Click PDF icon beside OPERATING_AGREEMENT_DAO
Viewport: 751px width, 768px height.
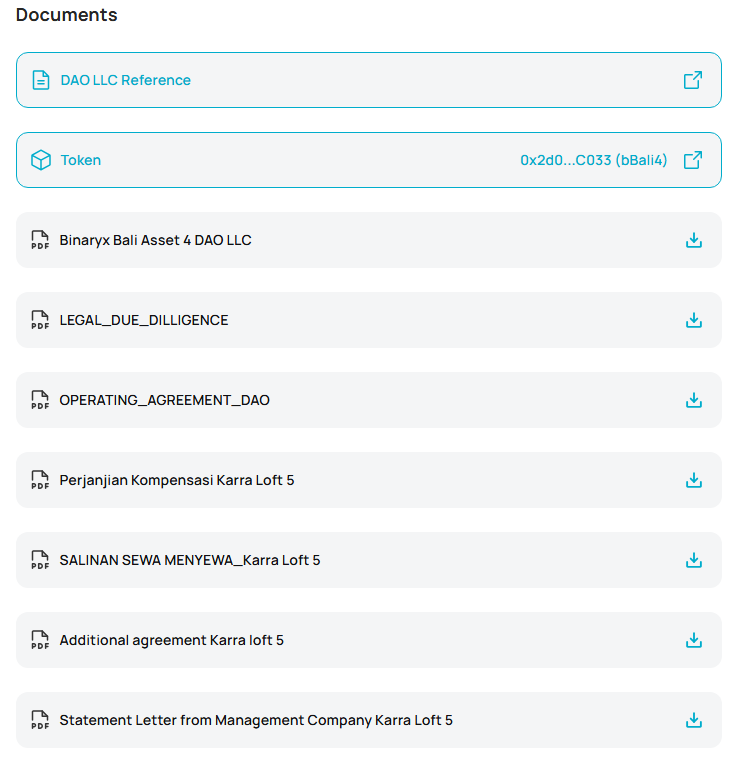point(40,400)
